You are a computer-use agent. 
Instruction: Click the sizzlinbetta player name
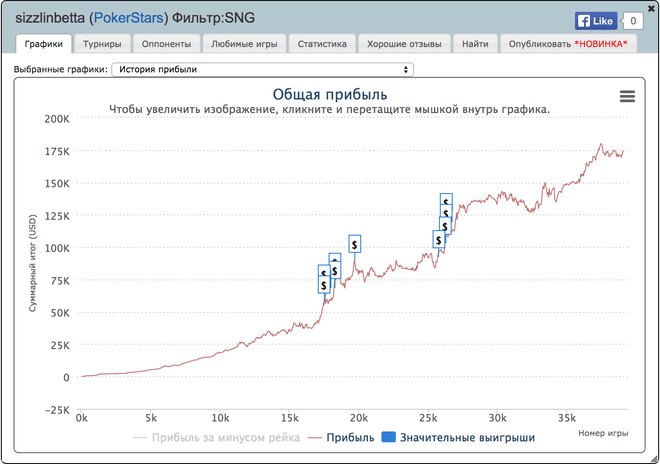point(50,18)
